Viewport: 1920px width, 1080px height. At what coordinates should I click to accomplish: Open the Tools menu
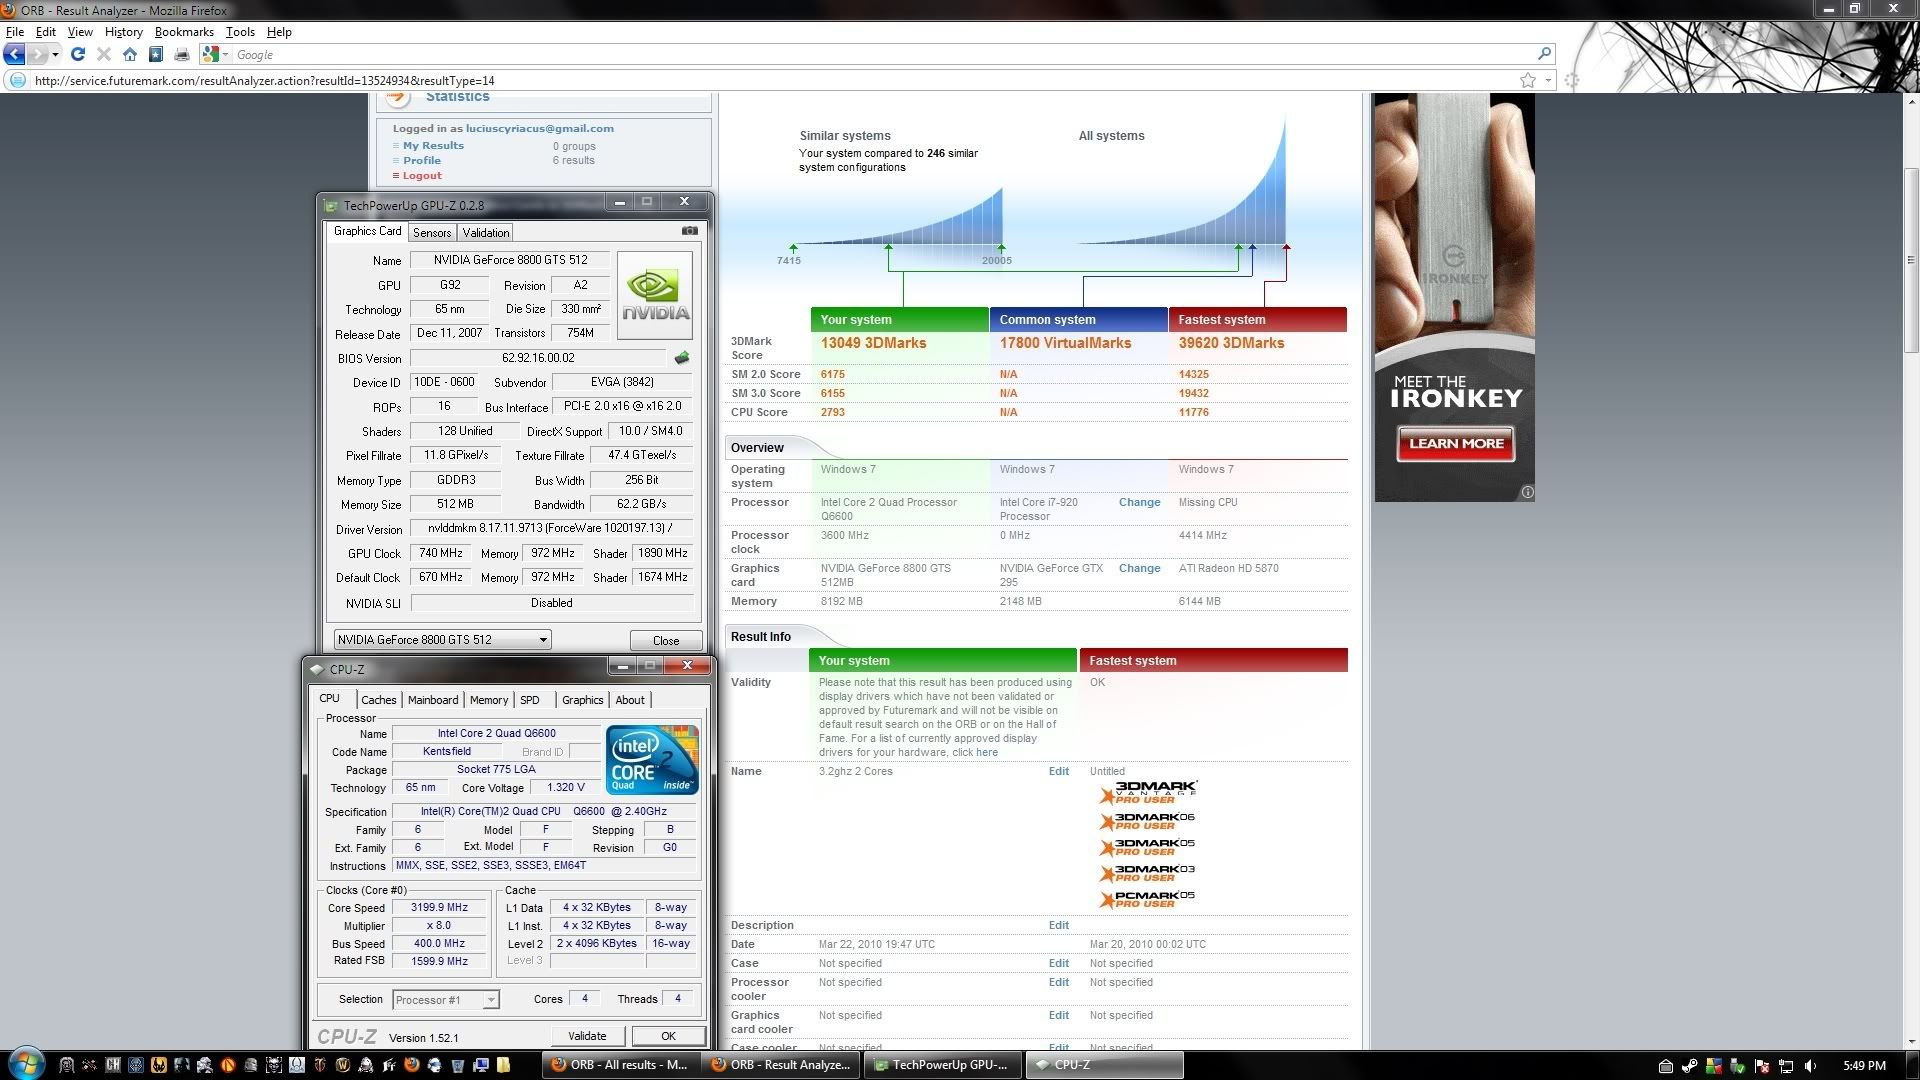240,32
